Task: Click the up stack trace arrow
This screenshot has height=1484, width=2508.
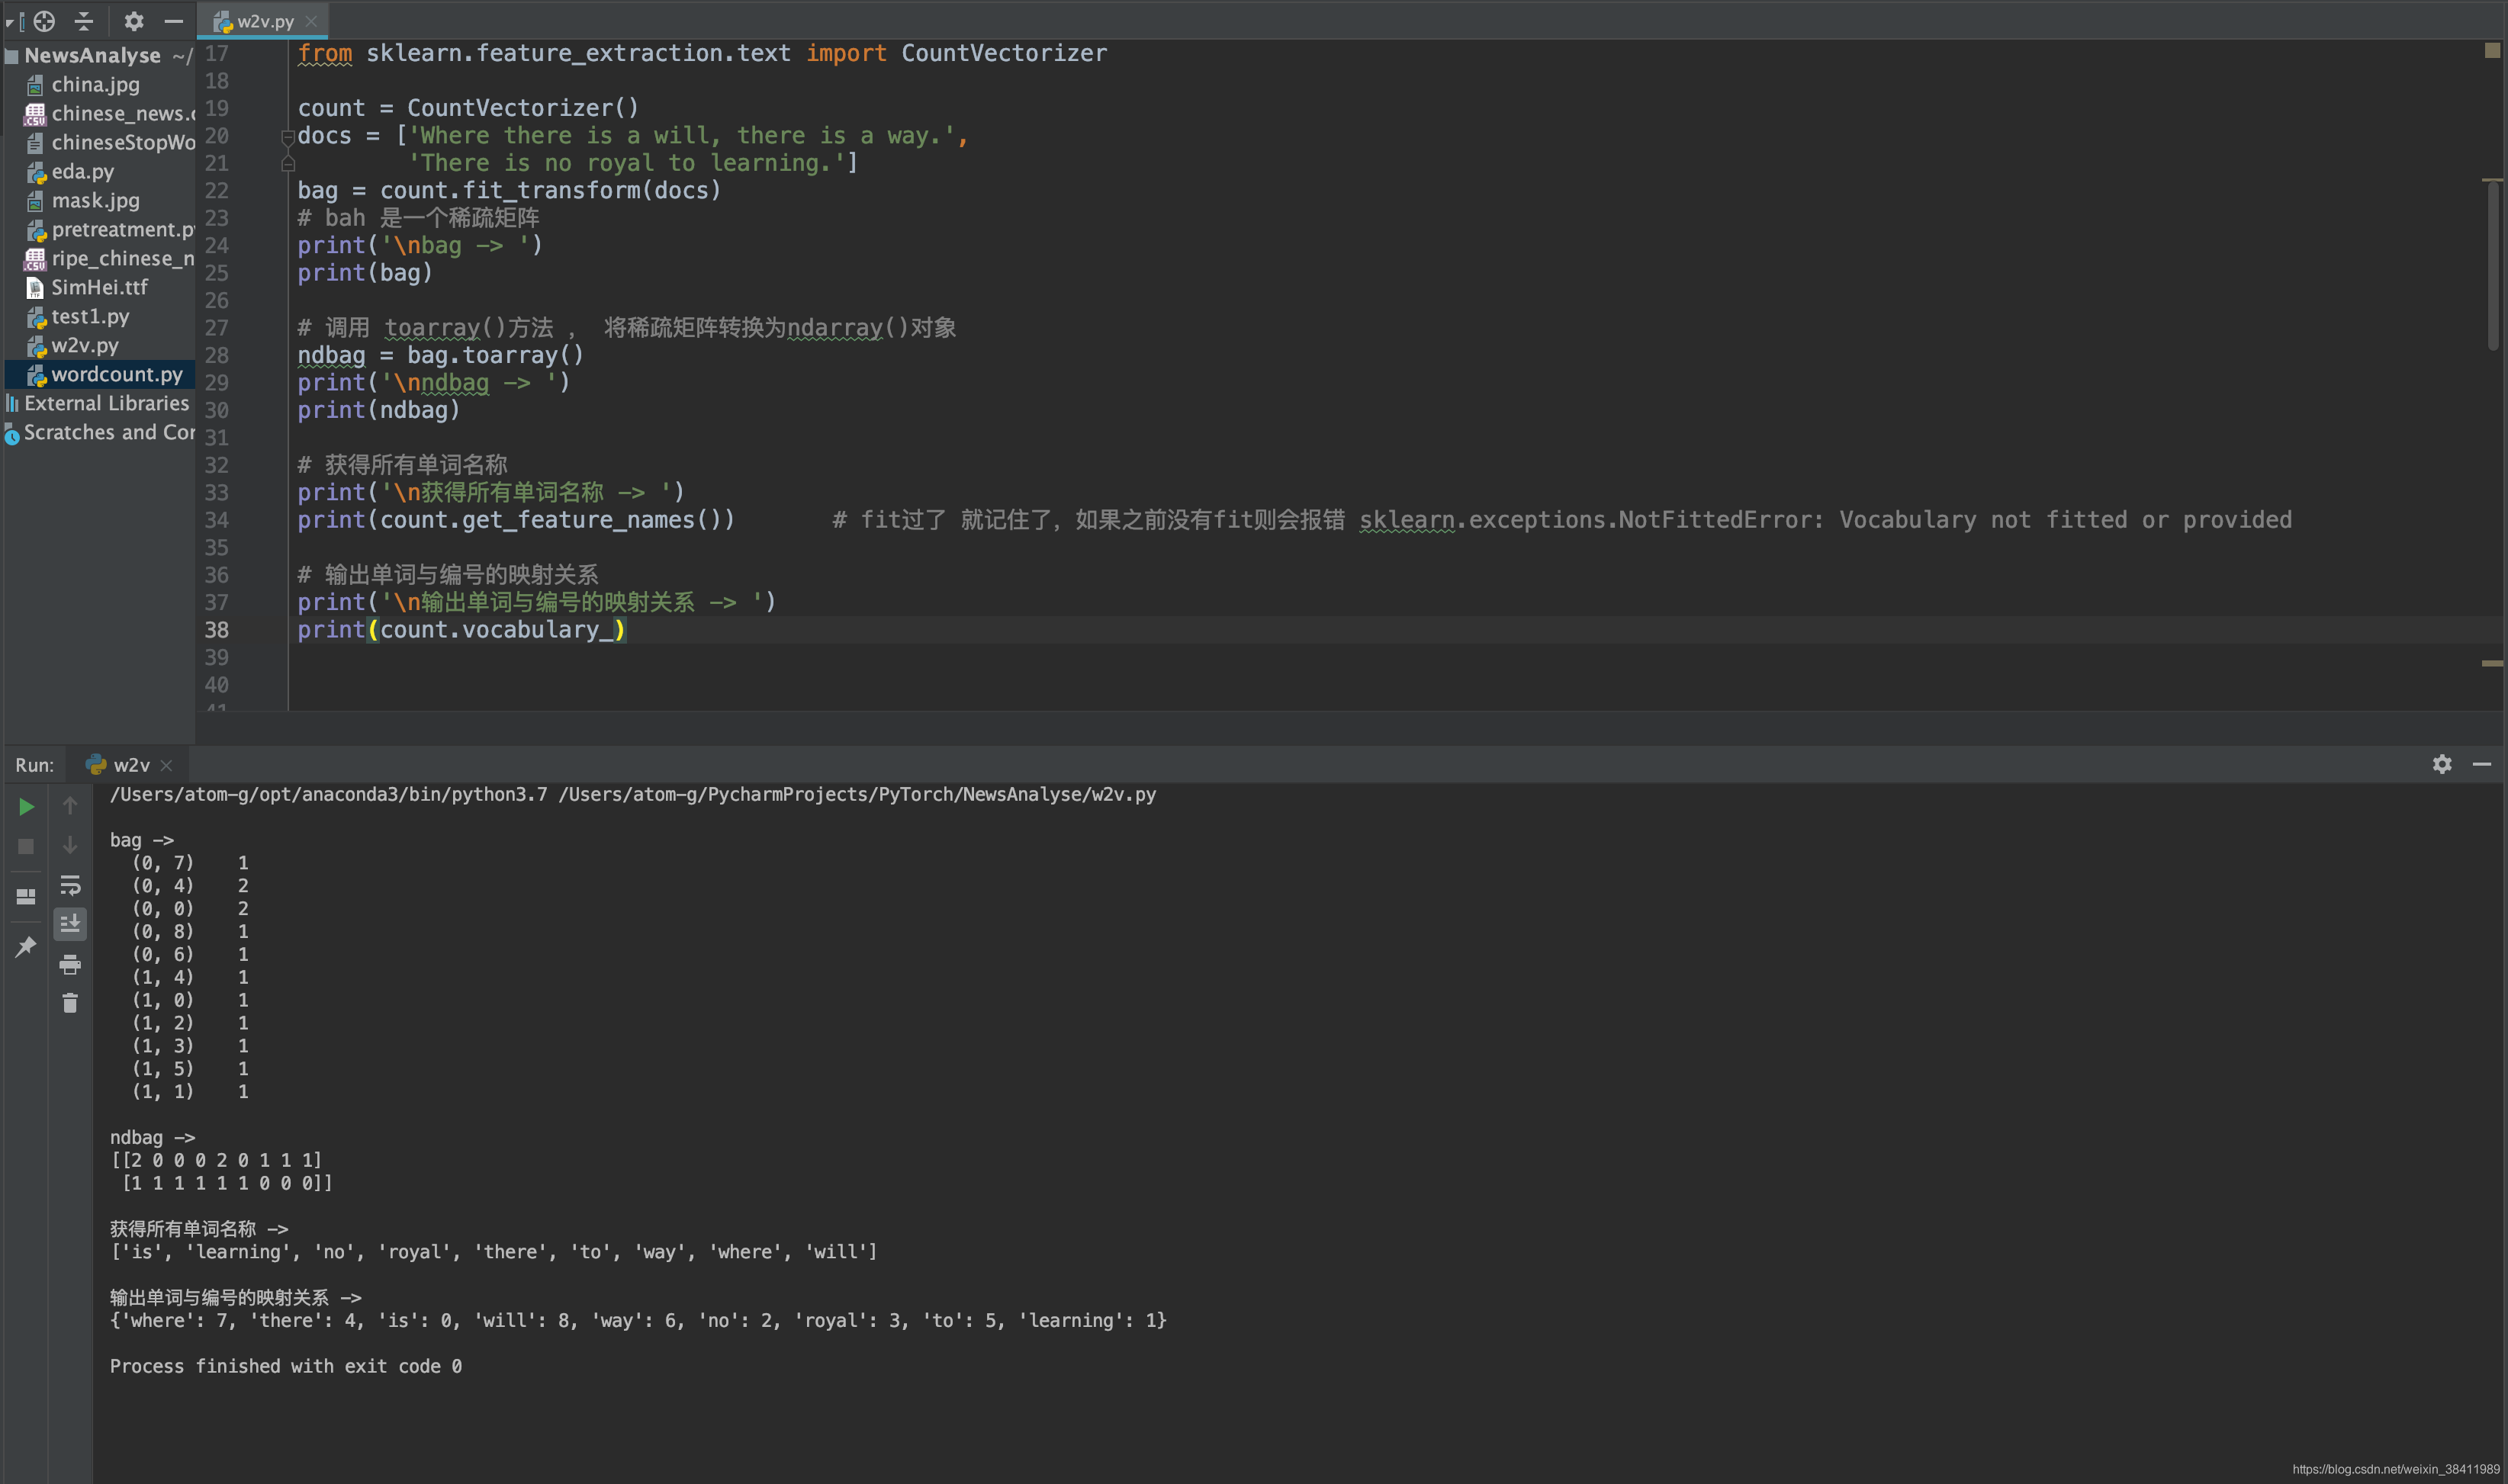Action: [x=70, y=805]
